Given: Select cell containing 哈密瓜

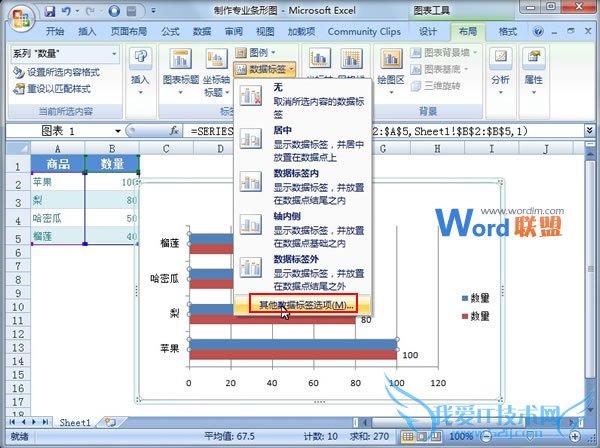Looking at the screenshot, I should click(x=58, y=218).
